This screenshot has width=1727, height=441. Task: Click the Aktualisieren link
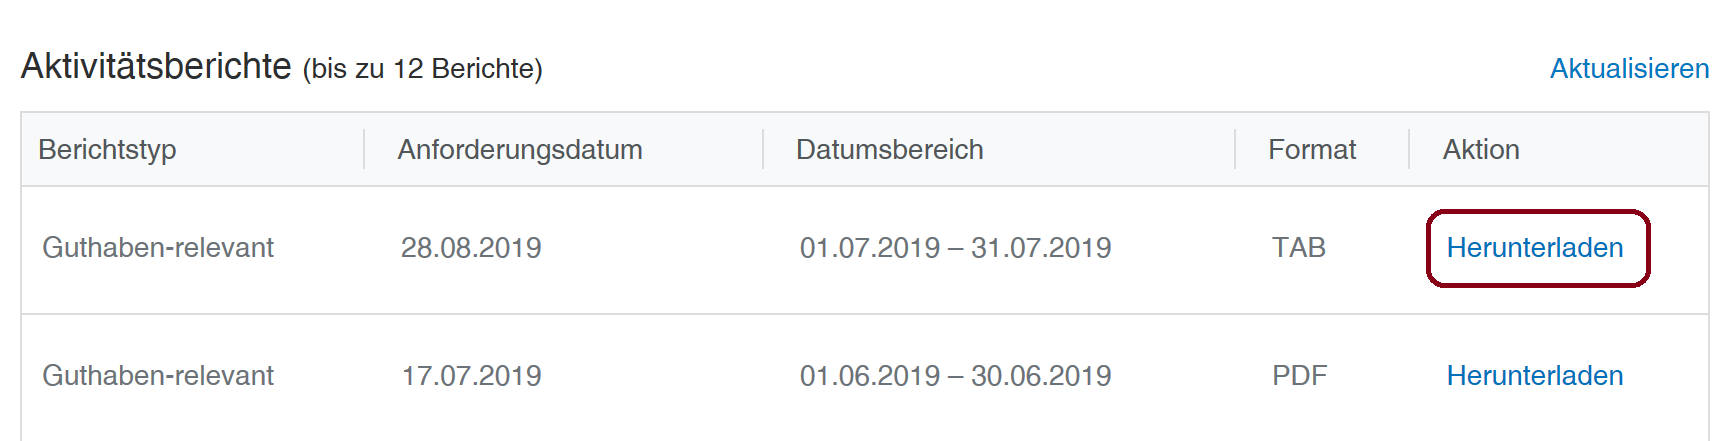[x=1628, y=69]
